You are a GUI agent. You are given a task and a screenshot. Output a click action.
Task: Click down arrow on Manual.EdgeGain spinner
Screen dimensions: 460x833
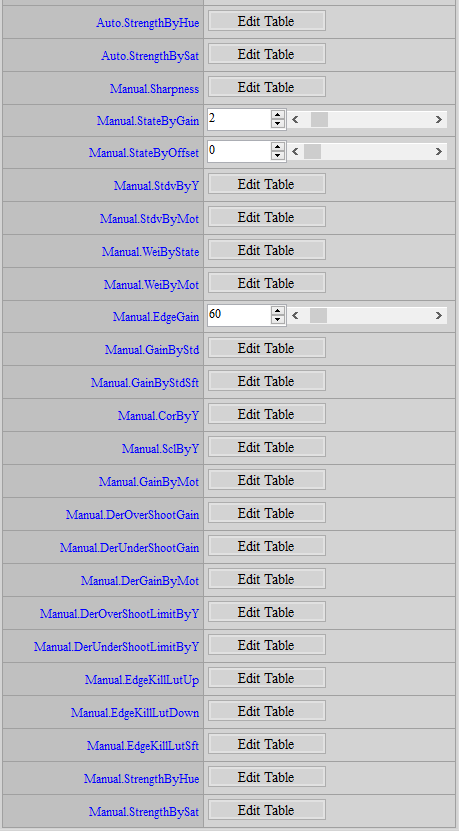click(278, 320)
